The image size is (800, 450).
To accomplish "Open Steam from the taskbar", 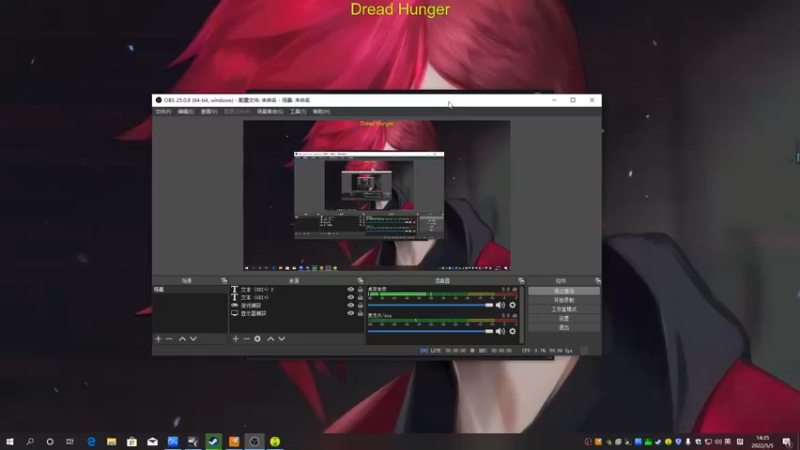I will pyautogui.click(x=214, y=441).
